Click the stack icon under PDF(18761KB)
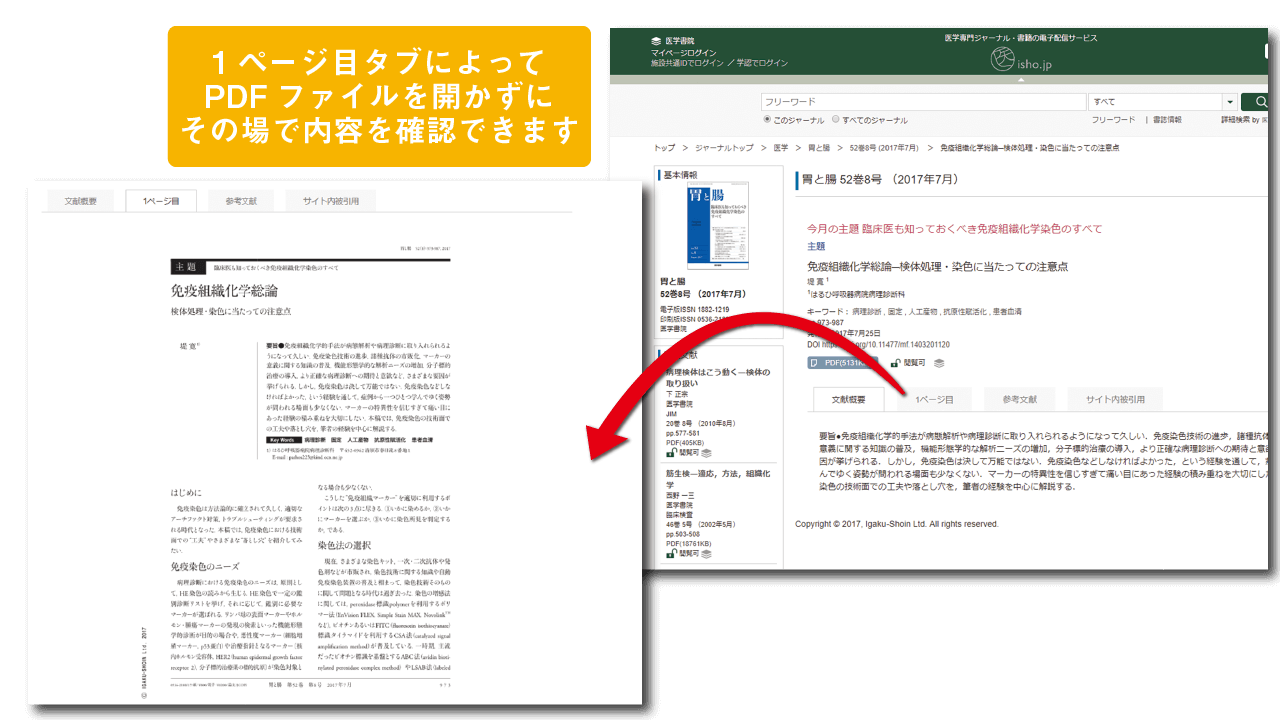The height and width of the screenshot is (720, 1280). click(707, 552)
